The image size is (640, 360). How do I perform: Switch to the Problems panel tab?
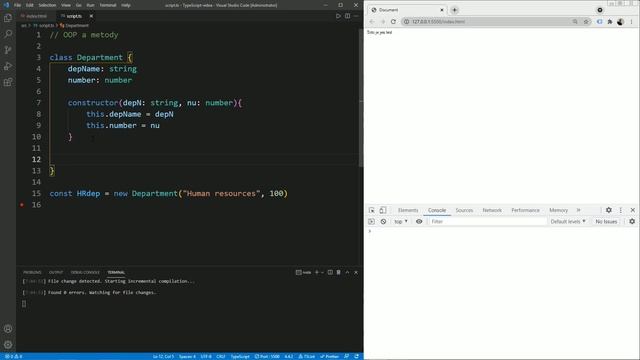click(x=32, y=272)
